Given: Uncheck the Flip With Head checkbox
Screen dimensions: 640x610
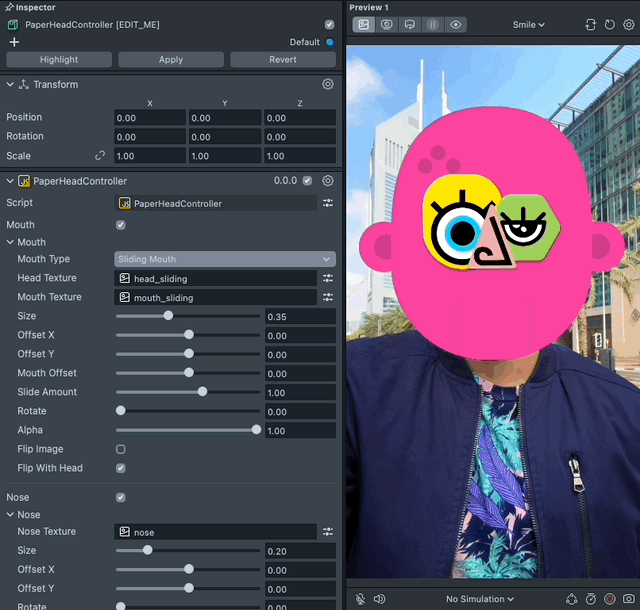Looking at the screenshot, I should coord(121,468).
